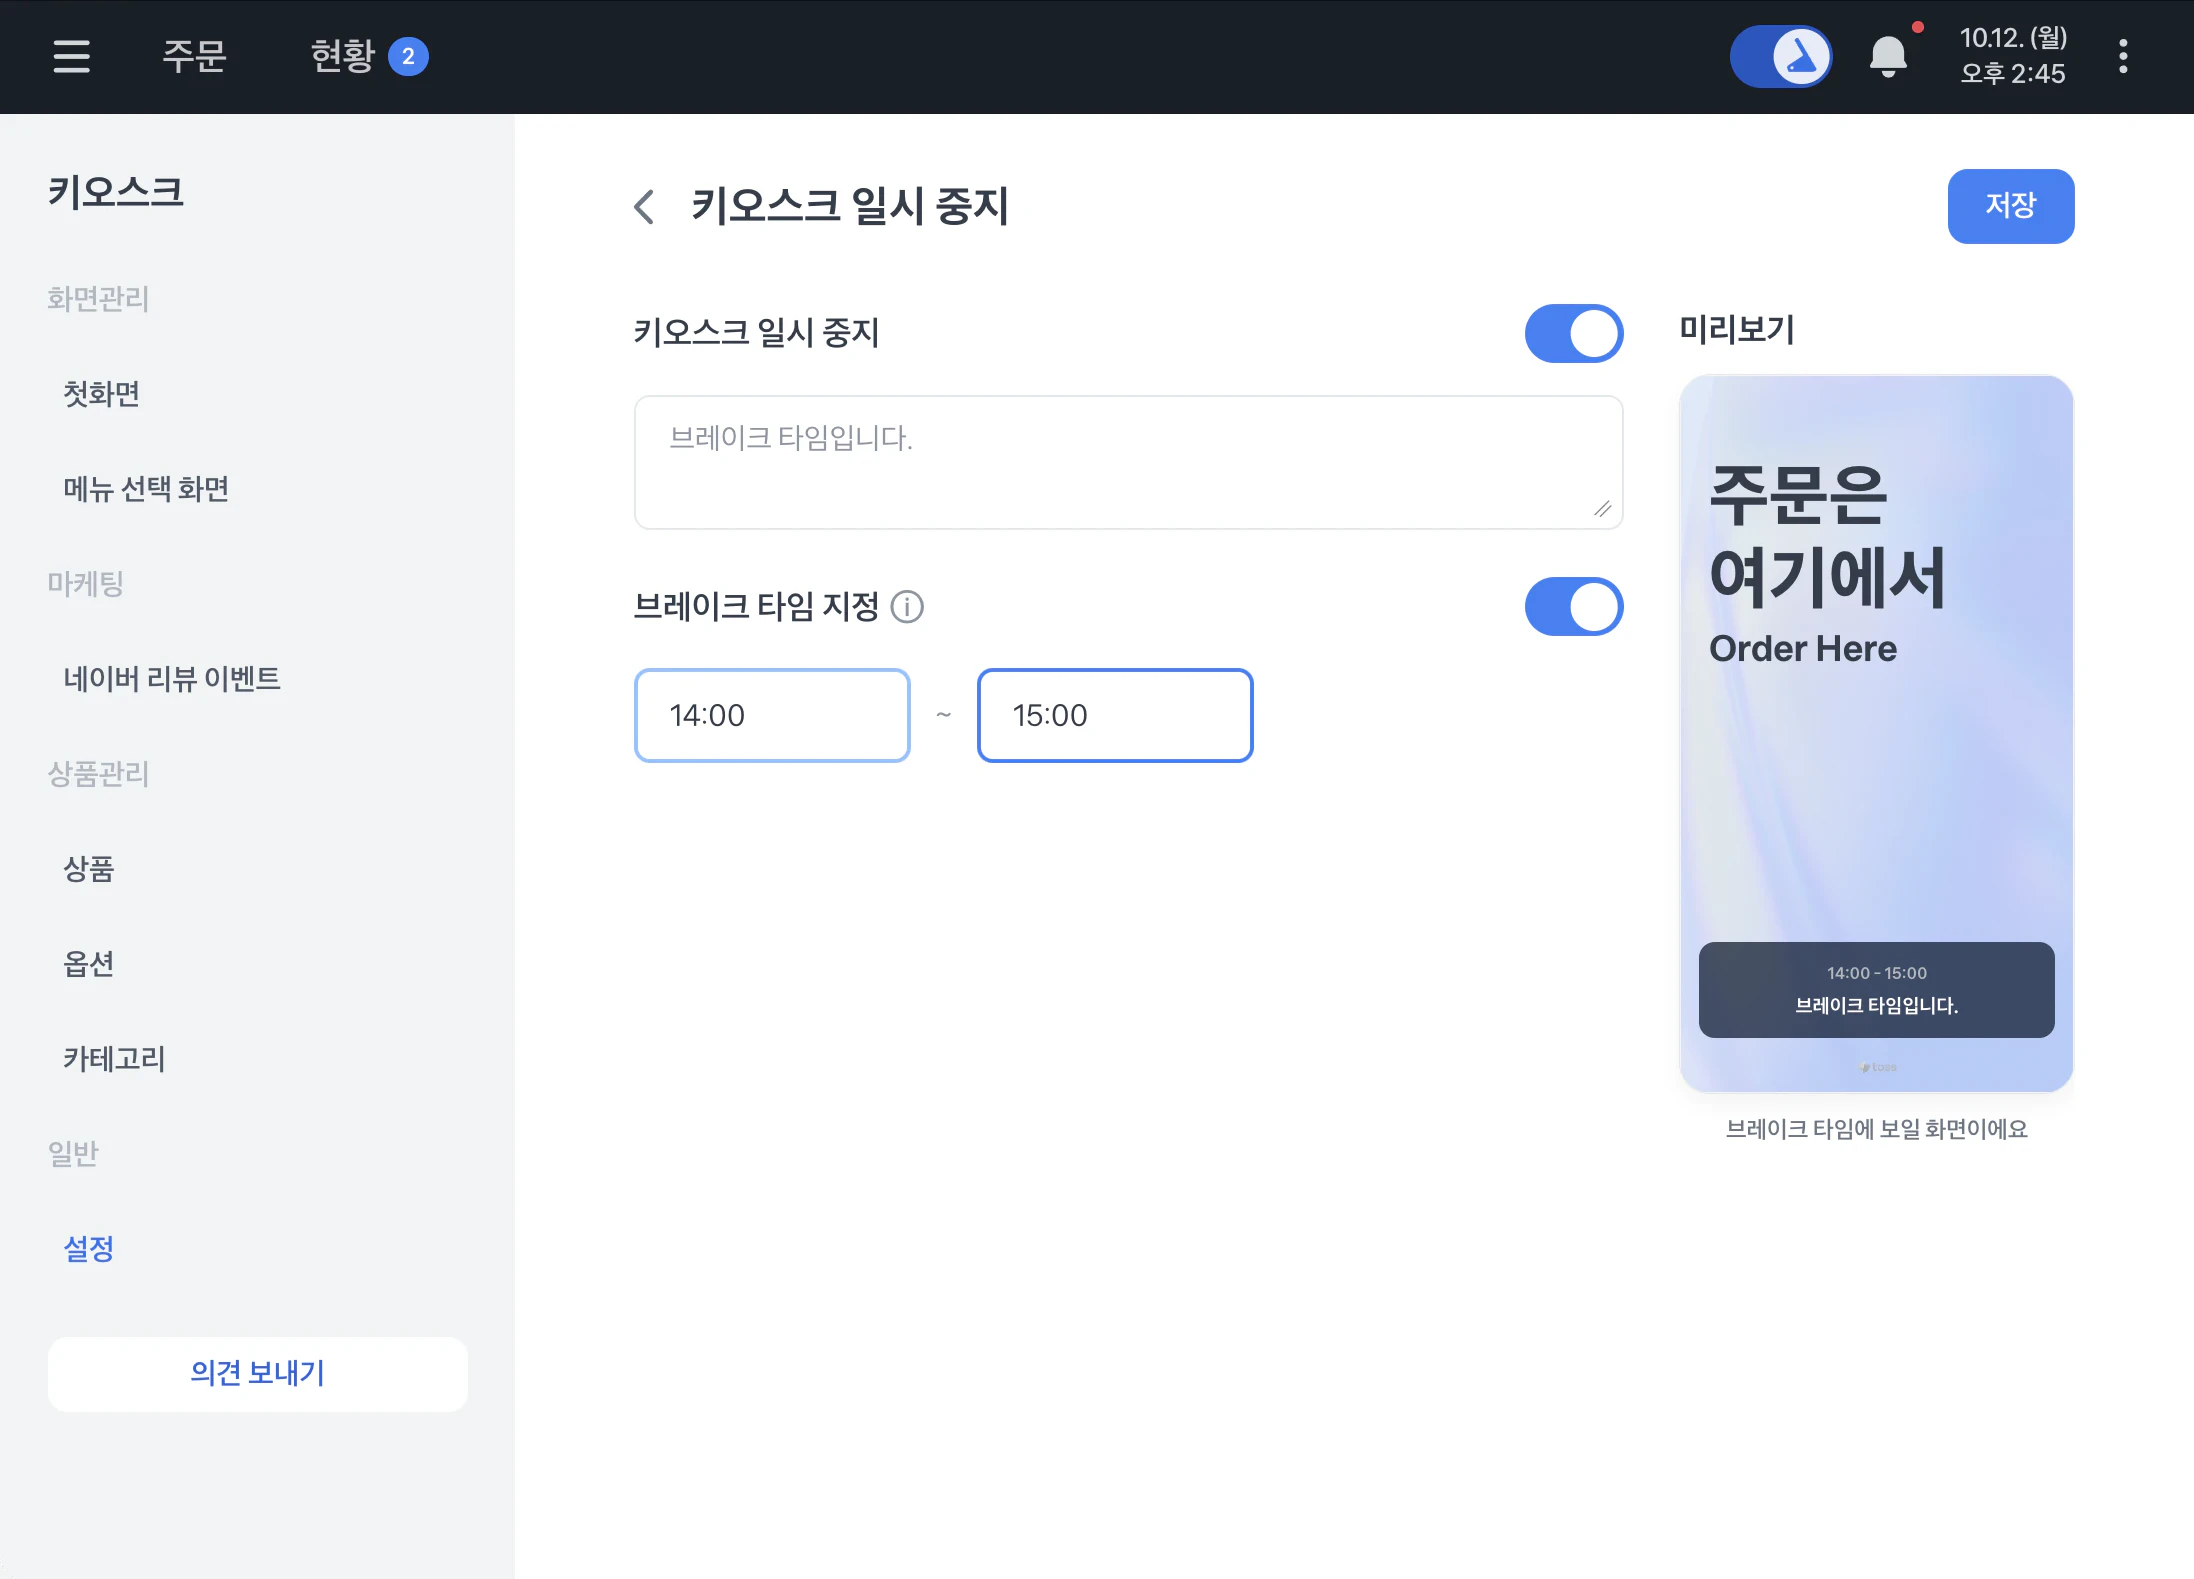Click the 의견 보내기 button
Viewport: 2194px width, 1579px height.
[x=258, y=1374]
